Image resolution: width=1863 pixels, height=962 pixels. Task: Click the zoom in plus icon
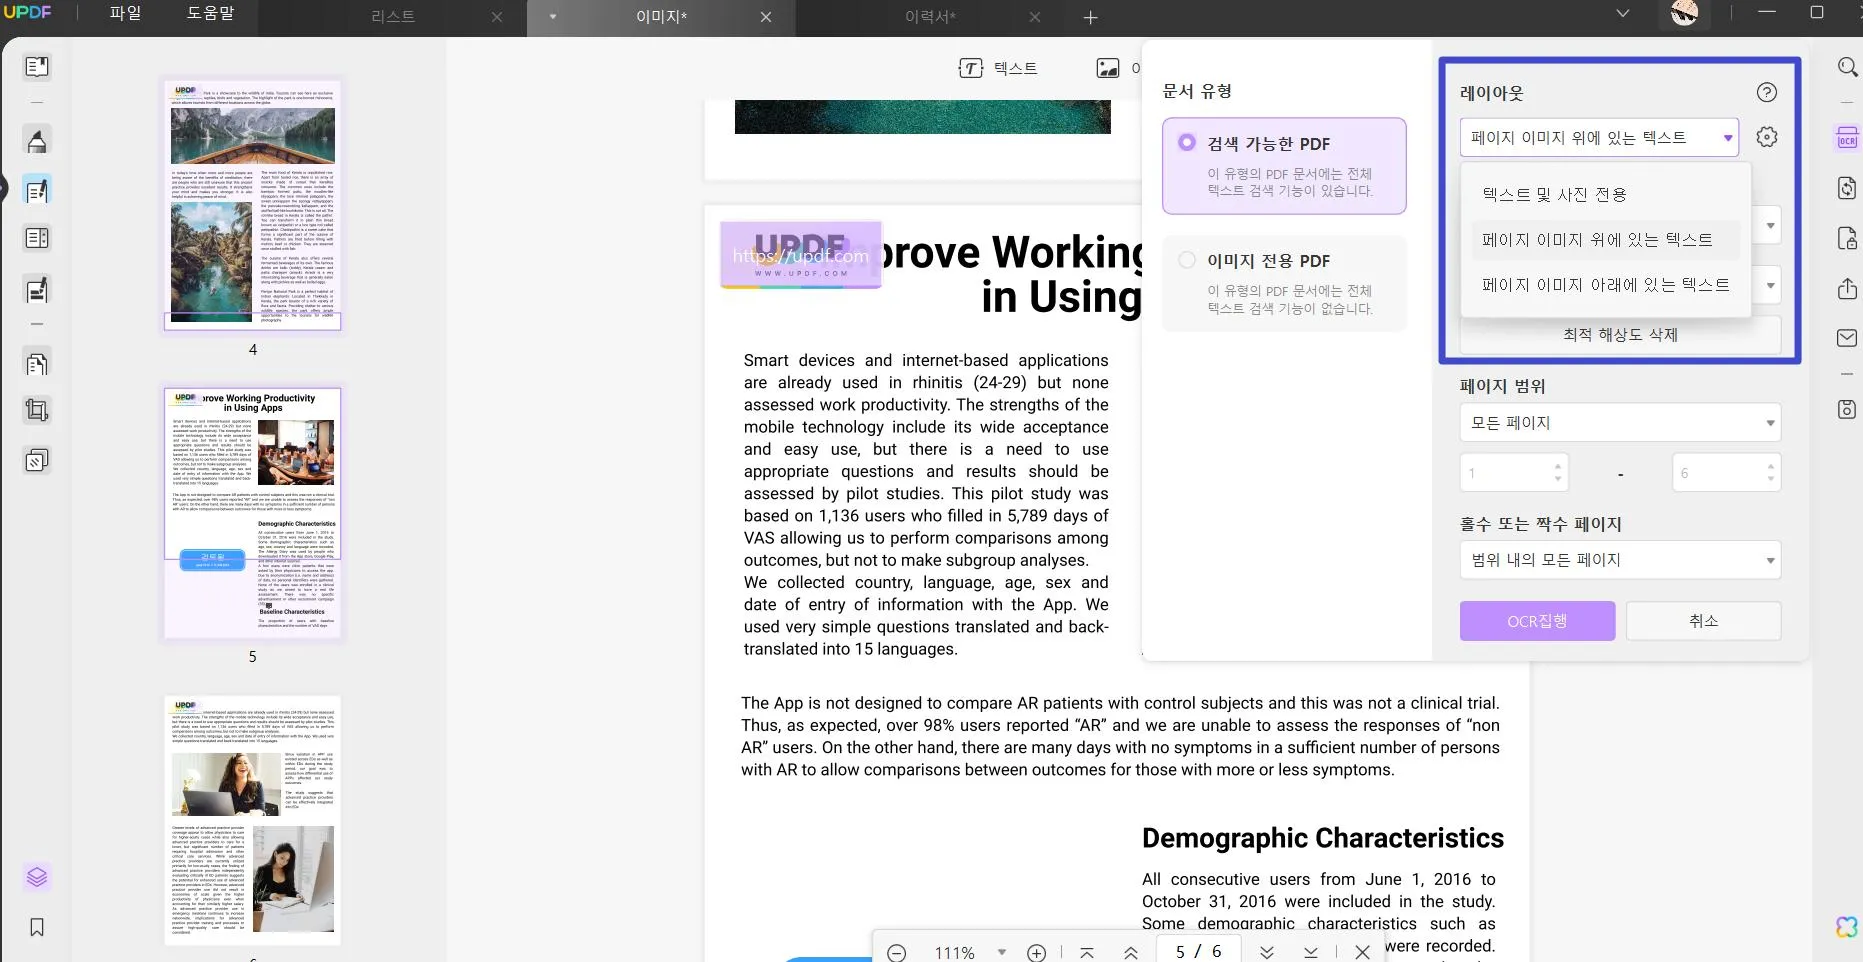[1037, 953]
